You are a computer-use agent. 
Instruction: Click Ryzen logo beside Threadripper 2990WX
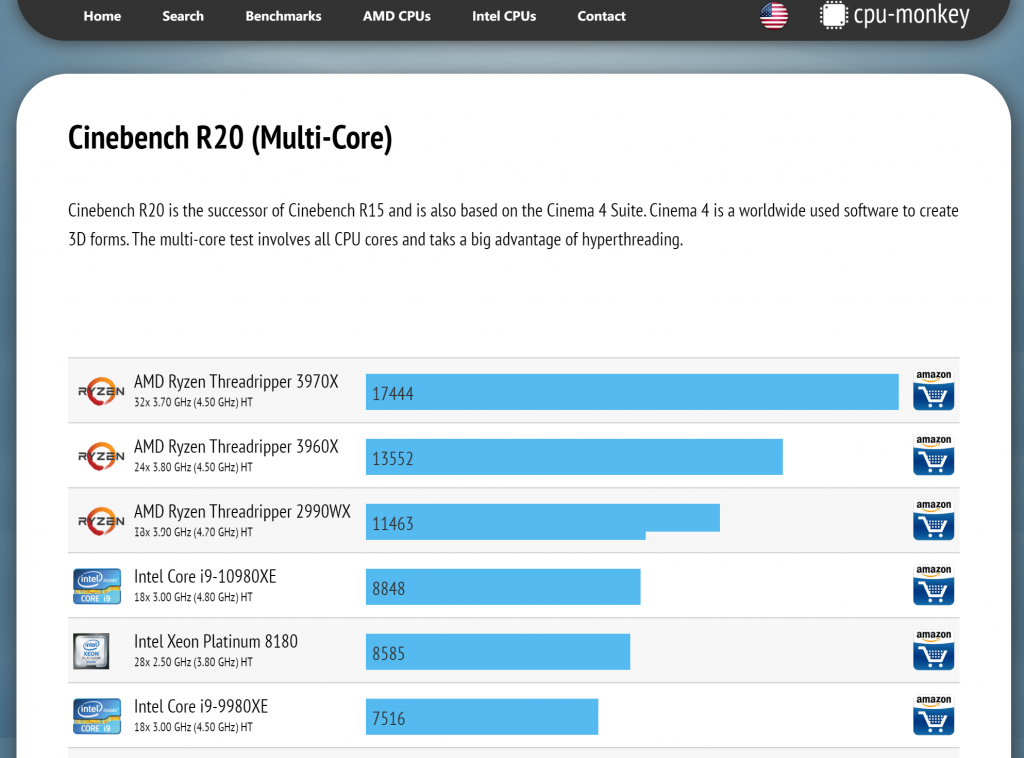101,521
